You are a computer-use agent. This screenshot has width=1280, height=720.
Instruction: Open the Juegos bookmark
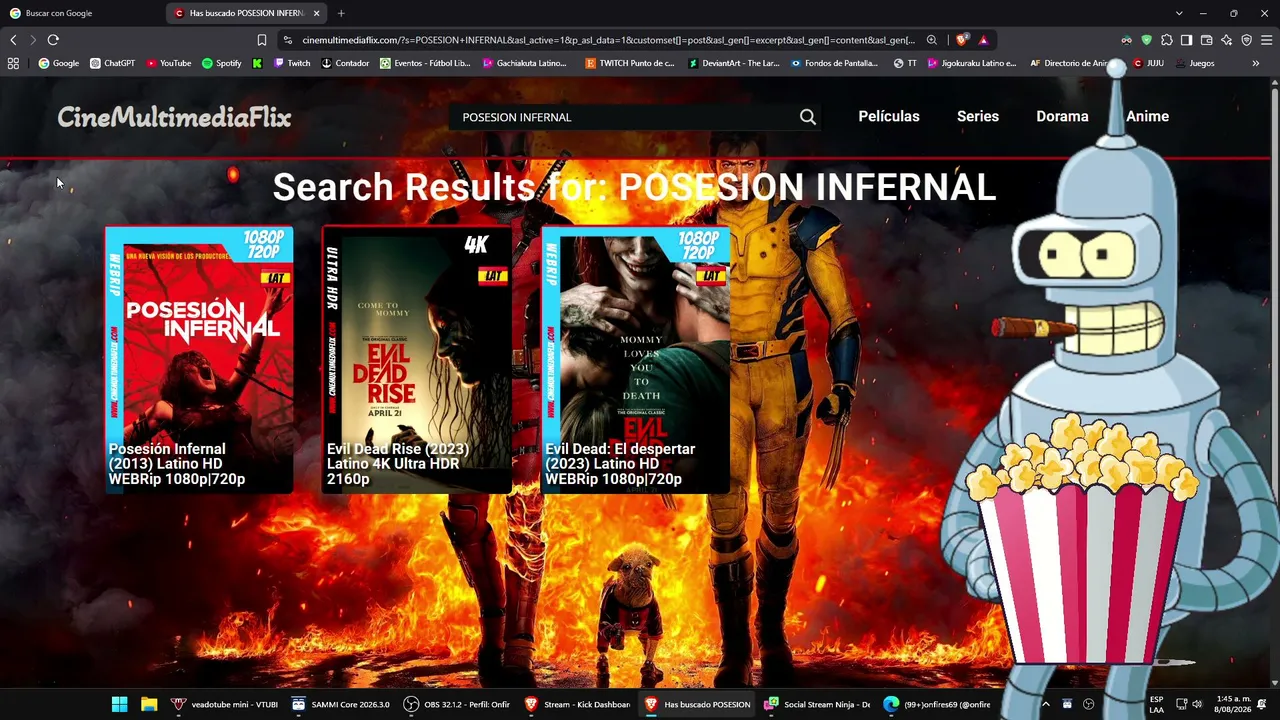coord(1195,63)
